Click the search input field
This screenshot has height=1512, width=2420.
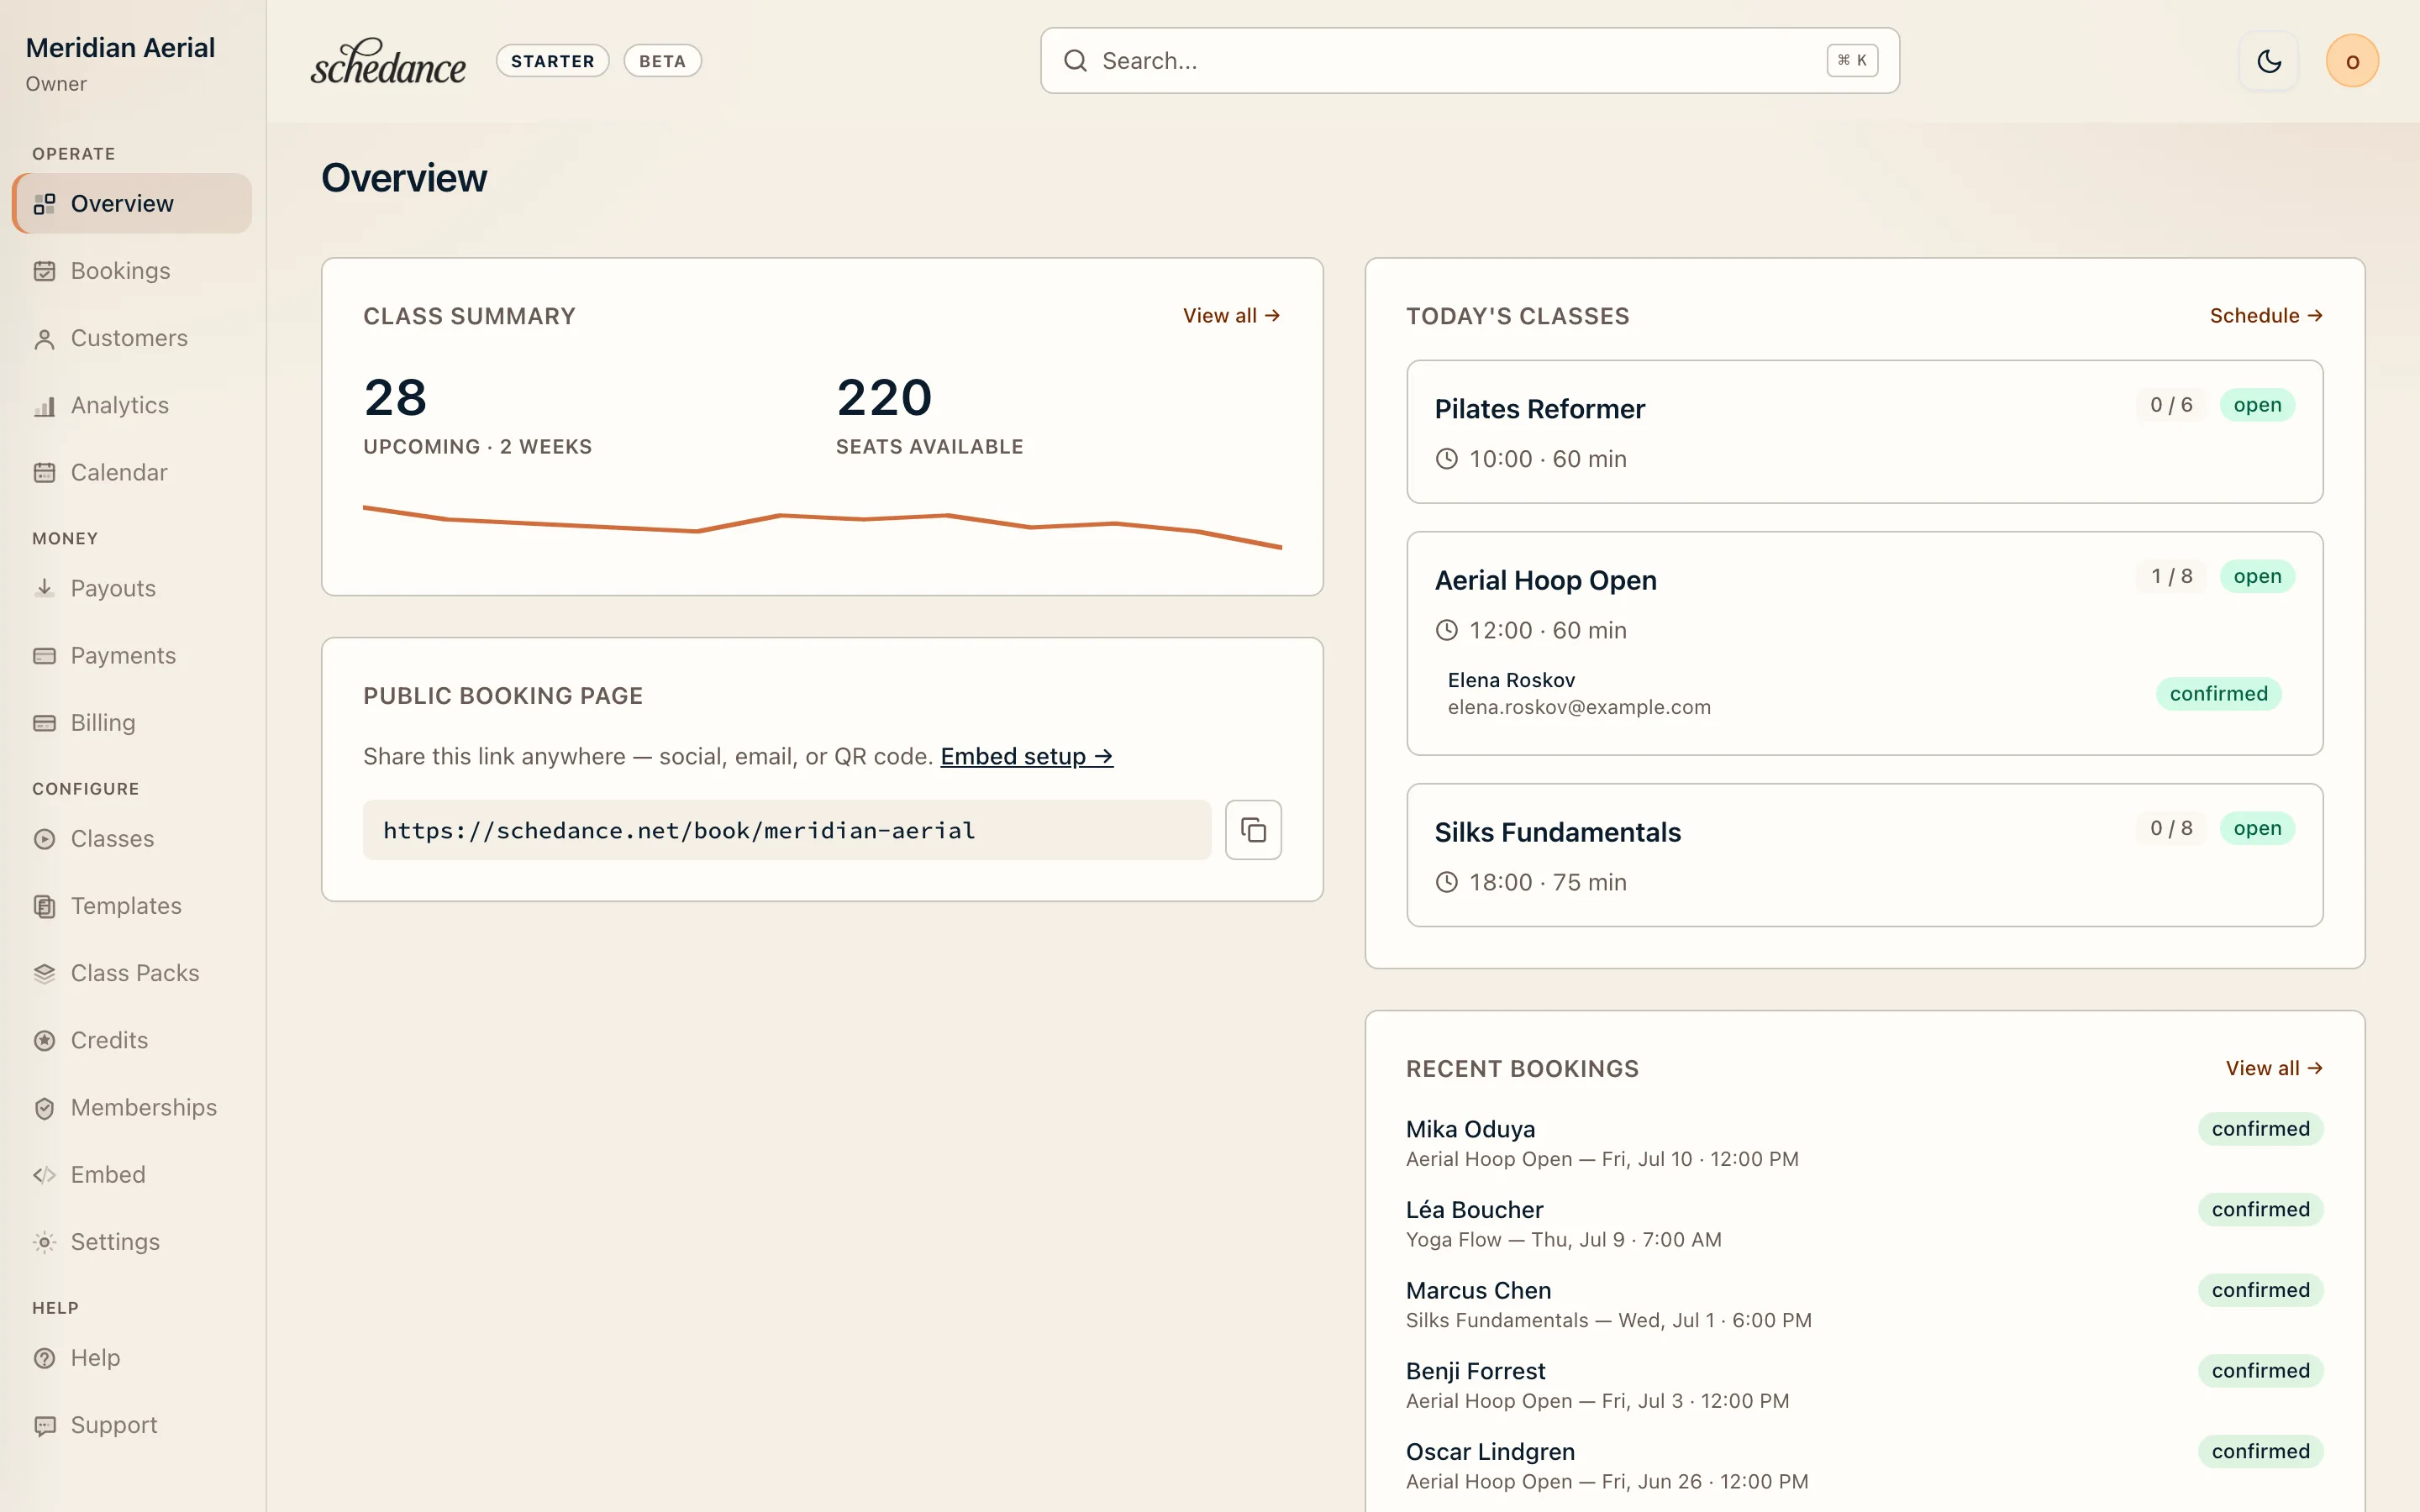pos(1469,61)
